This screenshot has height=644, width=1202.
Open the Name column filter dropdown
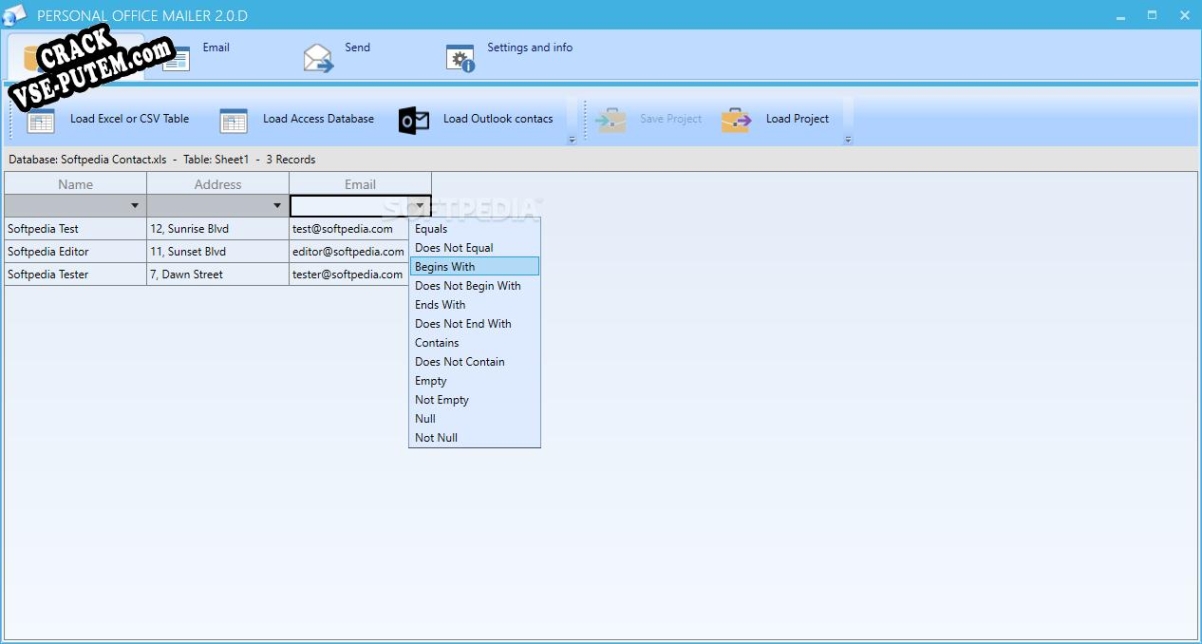(x=135, y=206)
